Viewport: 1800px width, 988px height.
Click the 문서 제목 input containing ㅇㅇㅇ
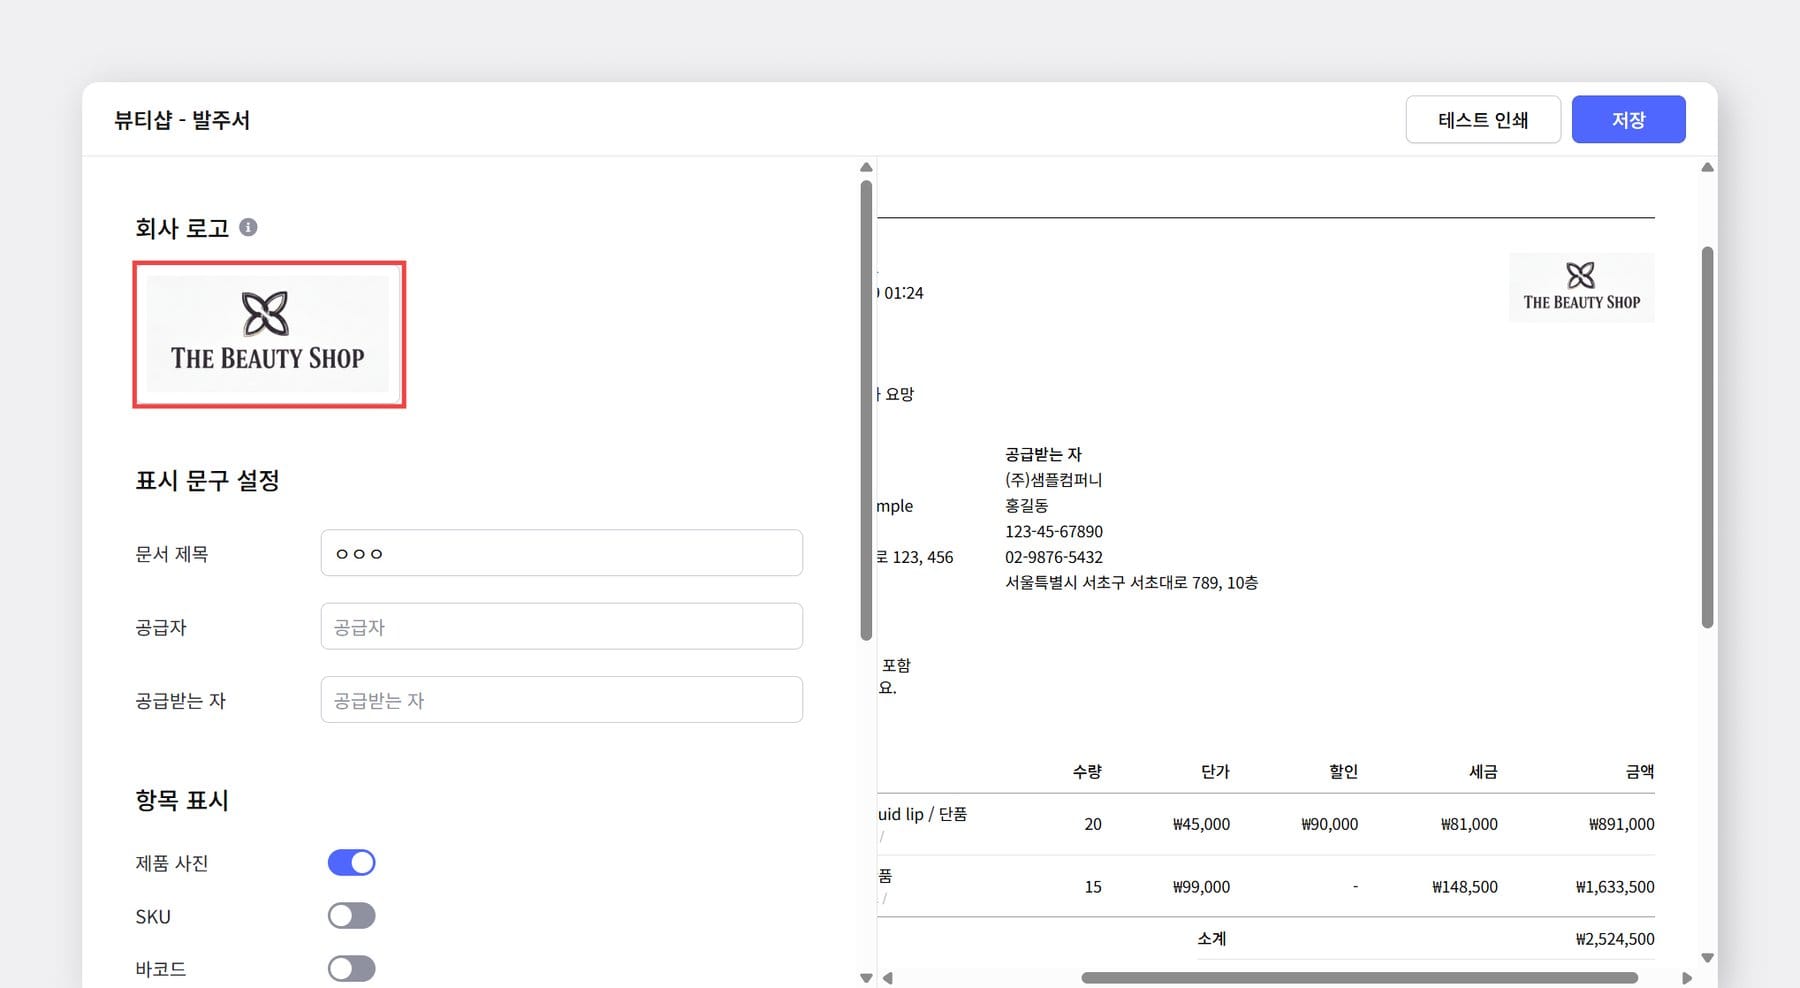click(561, 553)
